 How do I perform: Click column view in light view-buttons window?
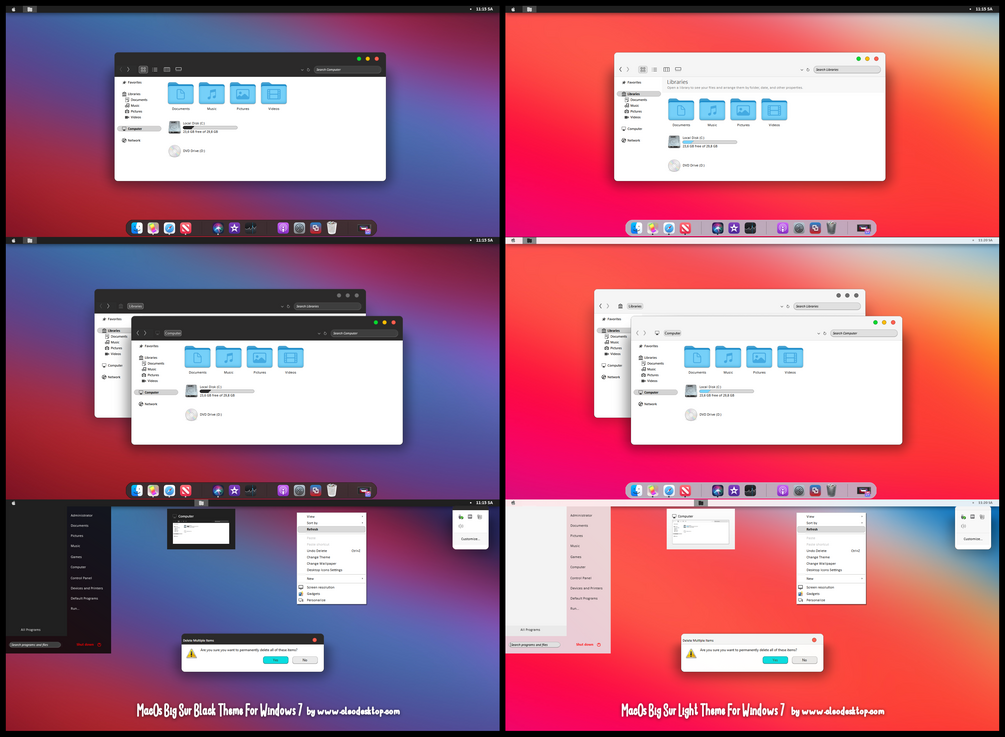point(667,69)
